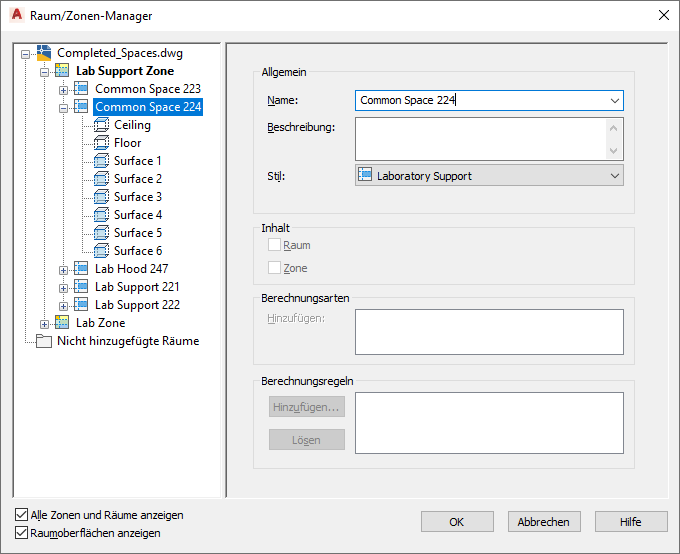Confirm the dialog with OK
Viewport: 680px width, 554px height.
pyautogui.click(x=457, y=521)
